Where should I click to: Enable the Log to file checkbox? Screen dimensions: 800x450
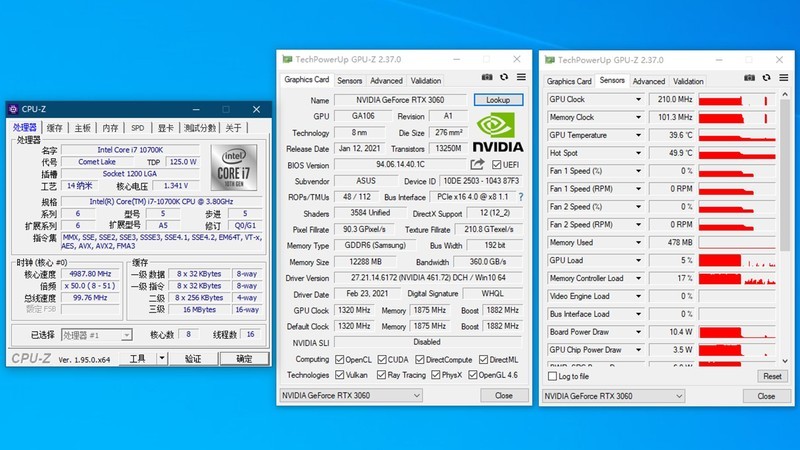point(552,376)
